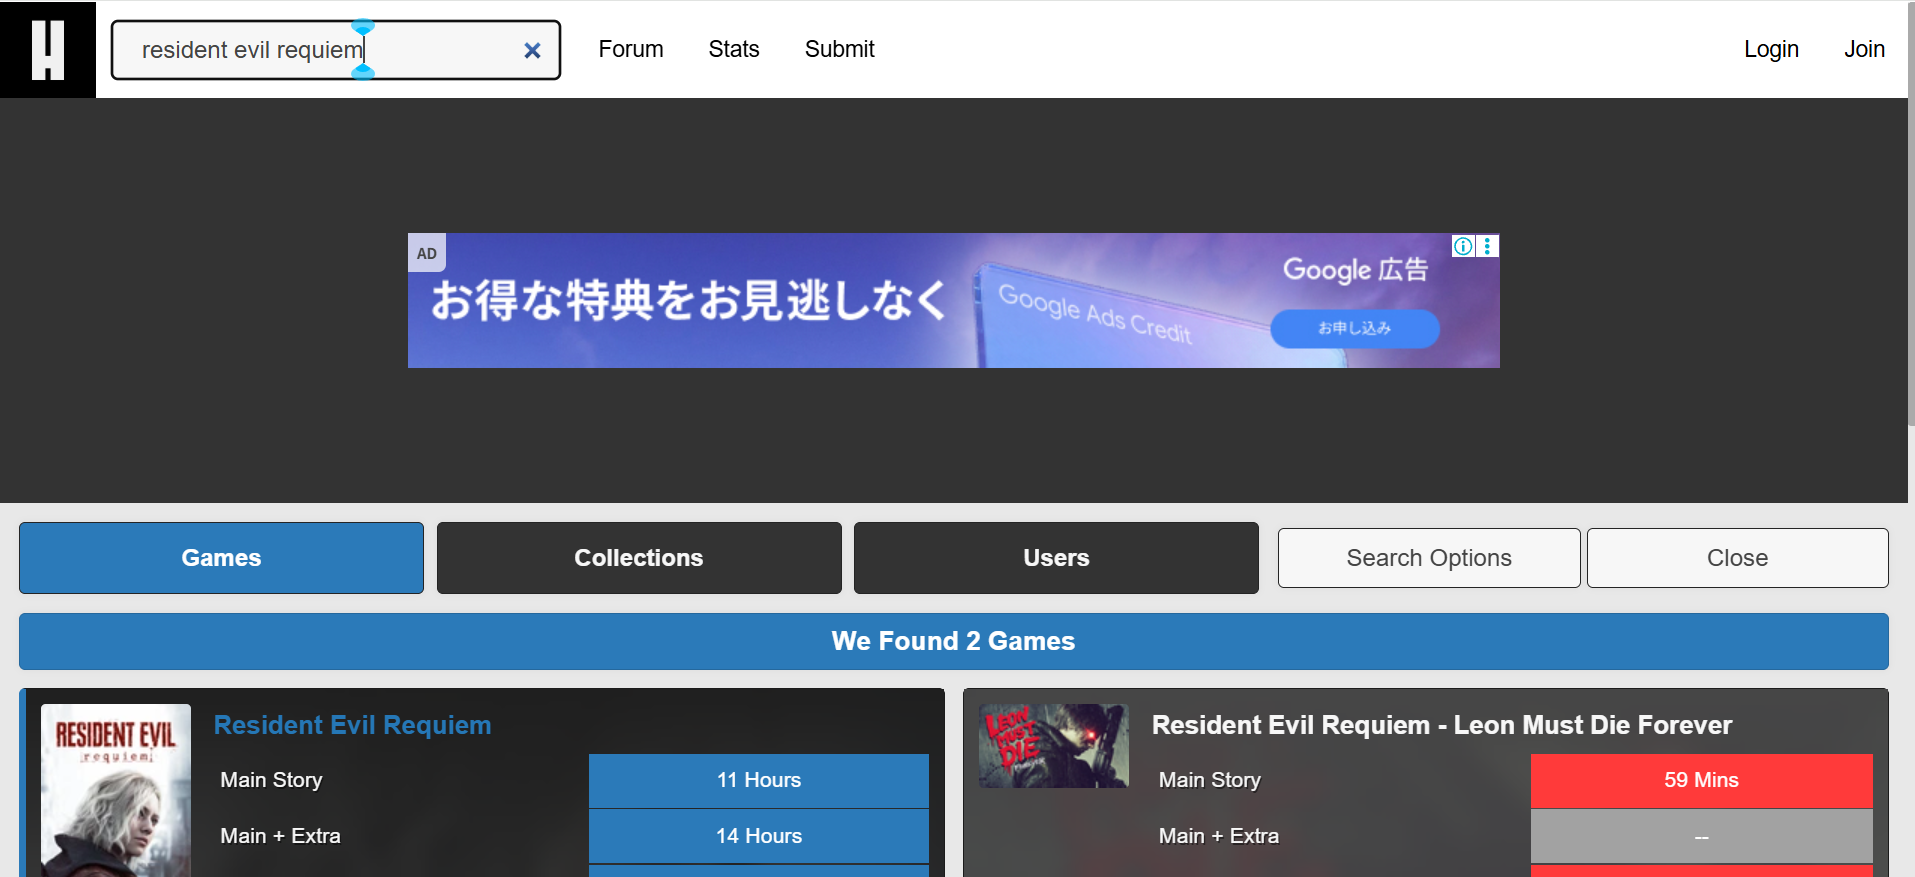The width and height of the screenshot is (1915, 877).
Task: Open the Resident Evil Requiem title link
Action: coord(352,725)
